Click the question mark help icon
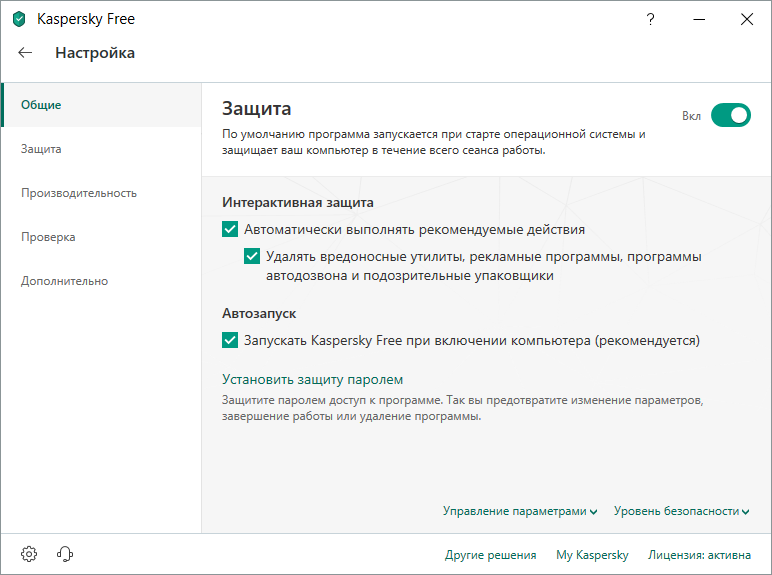Screen dimensions: 772x575 652,19
